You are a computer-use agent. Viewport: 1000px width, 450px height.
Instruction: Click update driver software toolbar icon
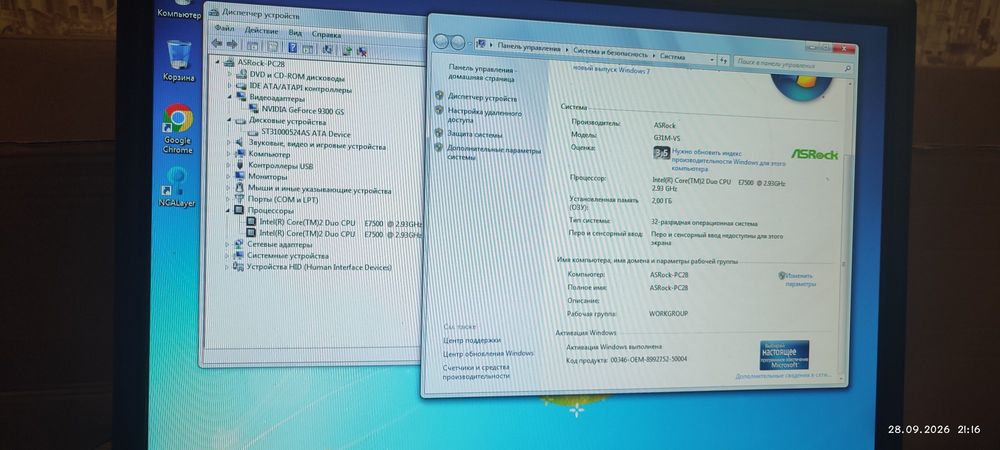tap(346, 50)
